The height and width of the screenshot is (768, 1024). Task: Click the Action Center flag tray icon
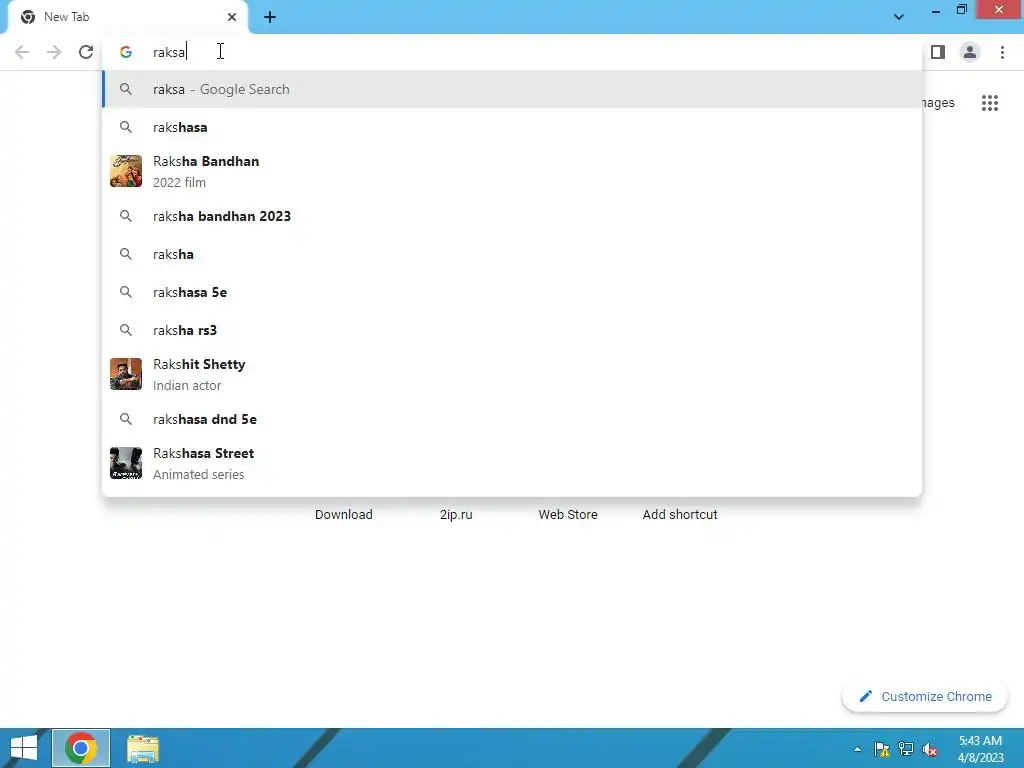click(882, 749)
